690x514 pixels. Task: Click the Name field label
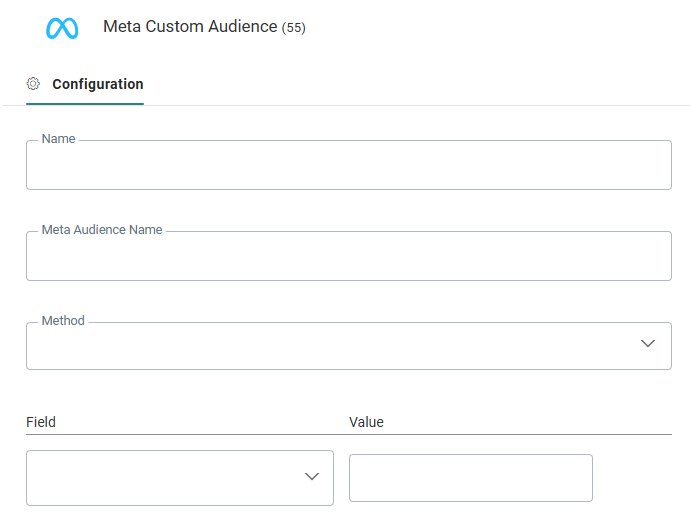pyautogui.click(x=58, y=139)
